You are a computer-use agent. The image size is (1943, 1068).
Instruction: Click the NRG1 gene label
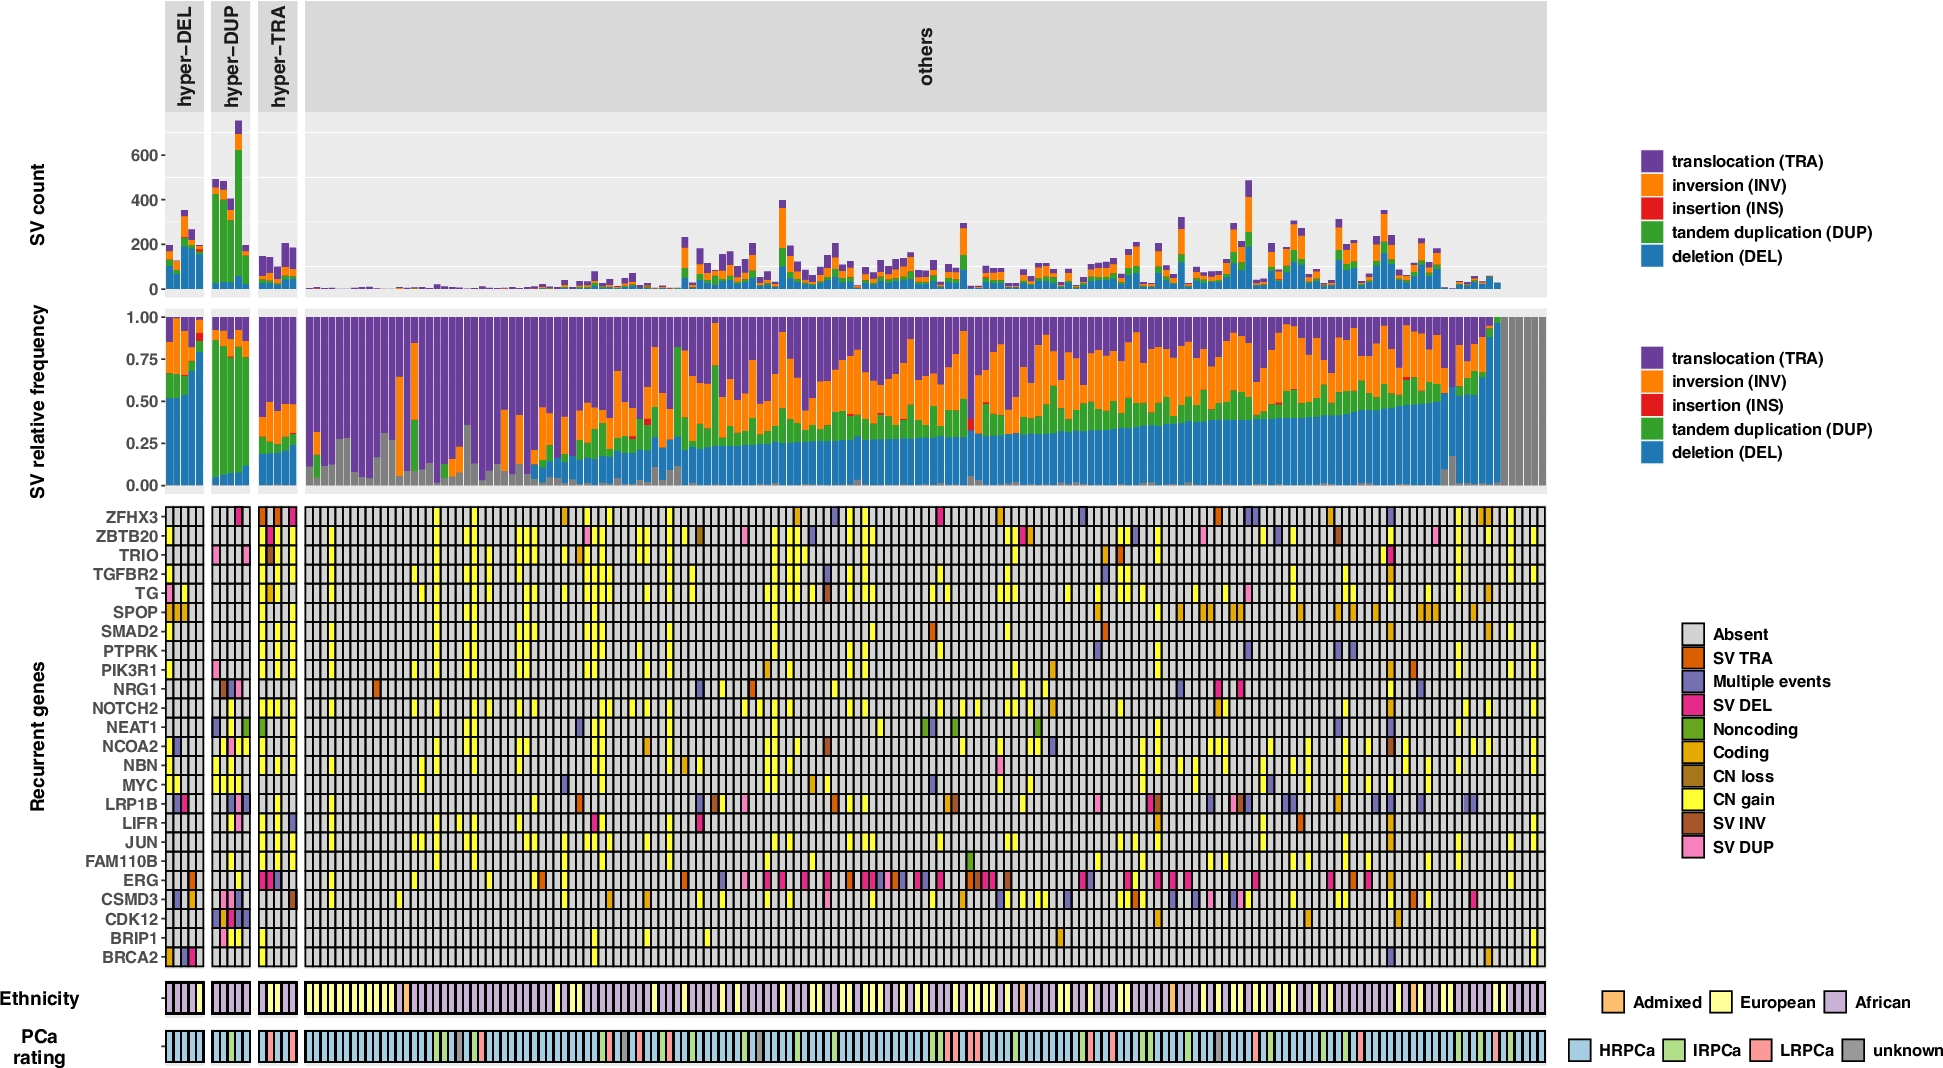(135, 689)
